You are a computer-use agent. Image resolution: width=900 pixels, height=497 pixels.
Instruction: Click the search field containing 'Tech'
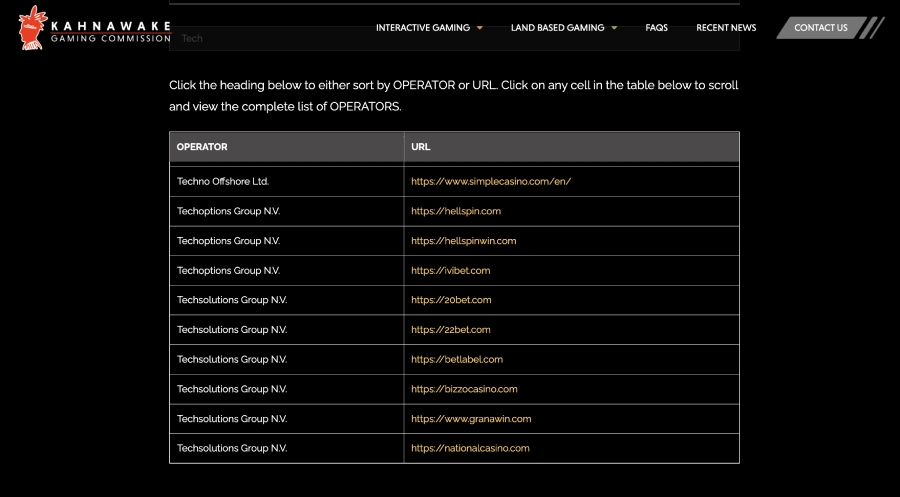(454, 38)
